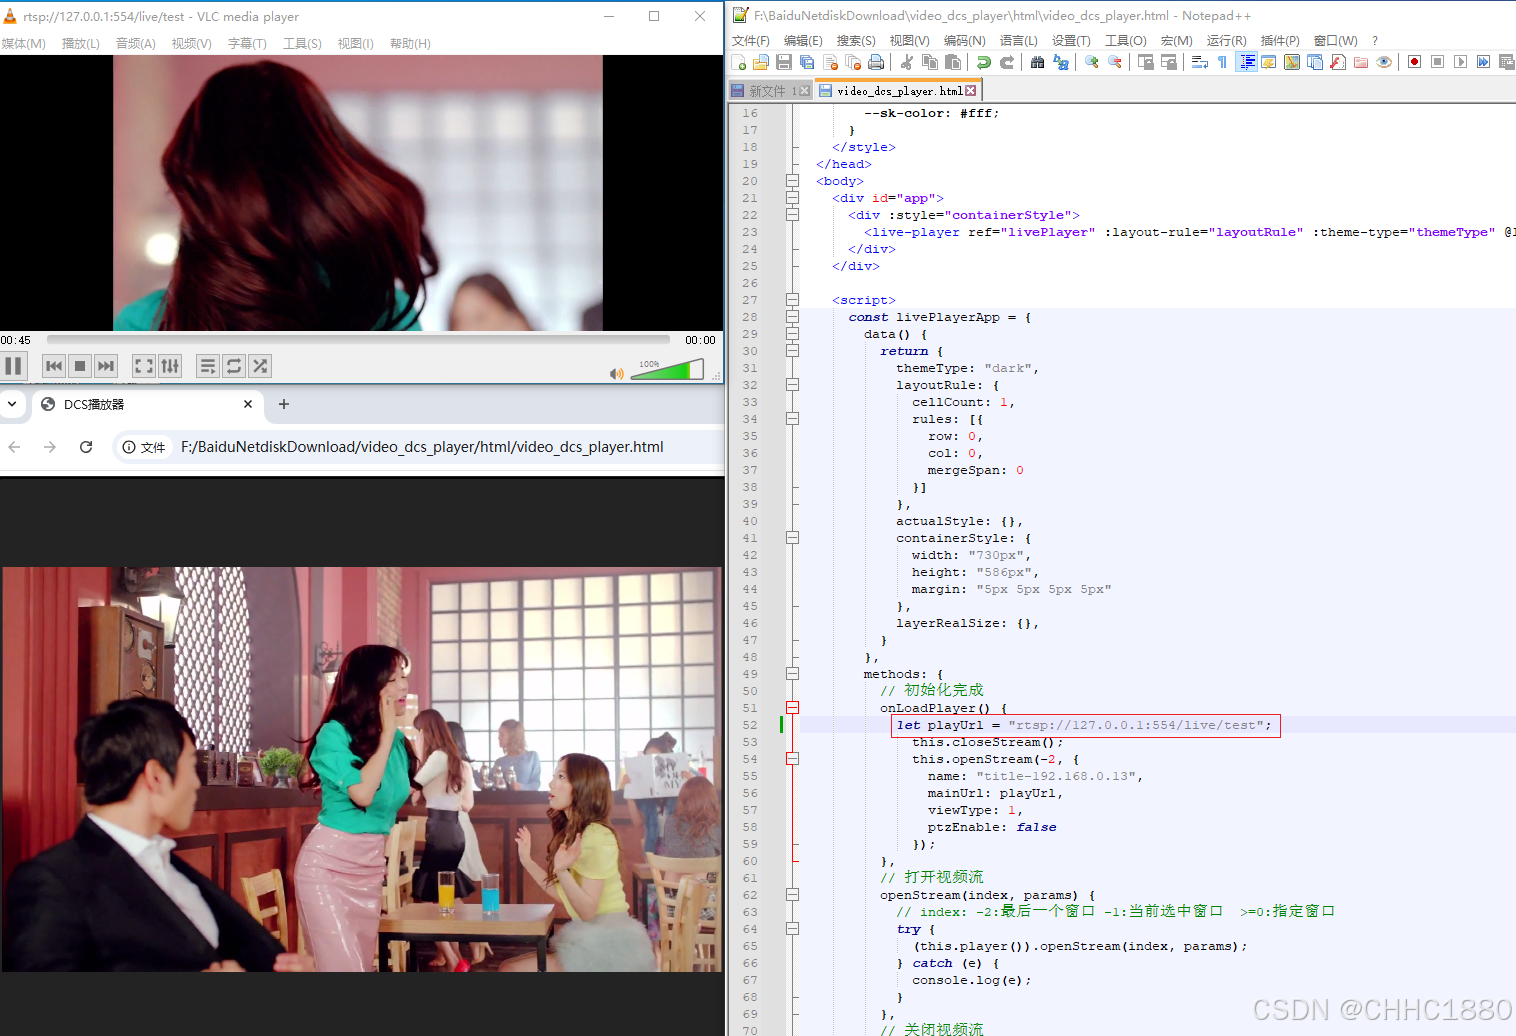1516x1036 pixels.
Task: Open browser tab search dropdown chevron
Action: pyautogui.click(x=12, y=404)
